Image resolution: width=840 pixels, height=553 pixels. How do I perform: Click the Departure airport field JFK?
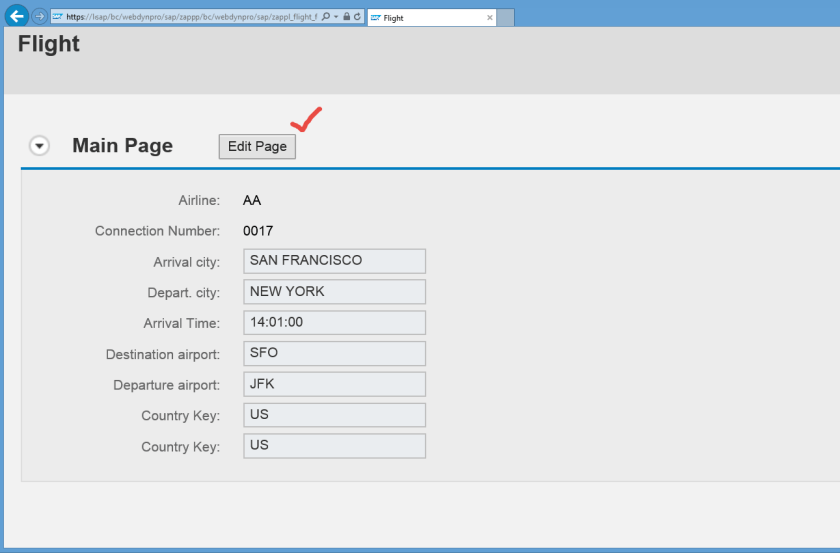pyautogui.click(x=334, y=384)
